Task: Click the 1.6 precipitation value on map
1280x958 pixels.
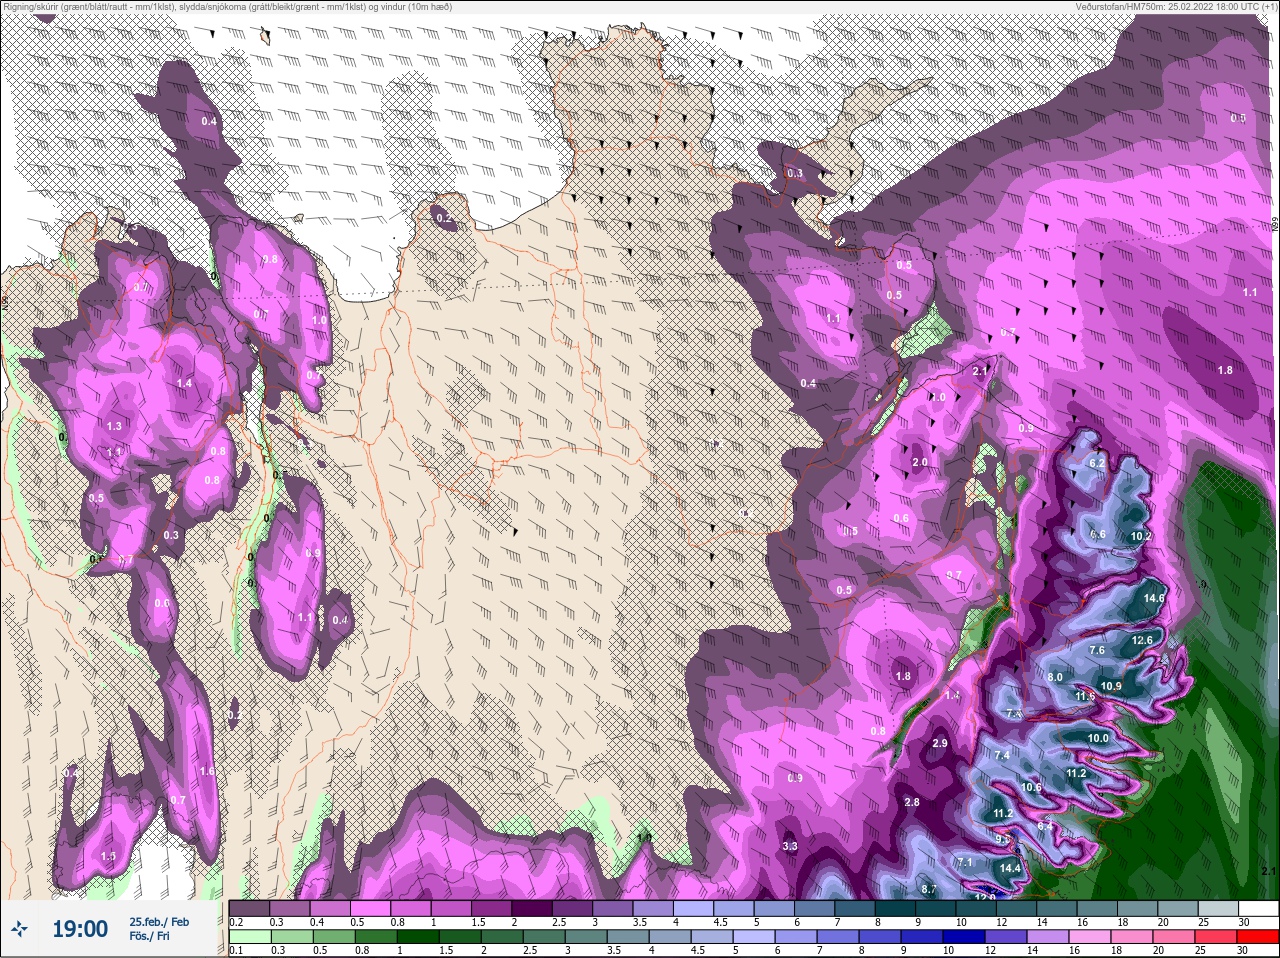Action: point(207,771)
